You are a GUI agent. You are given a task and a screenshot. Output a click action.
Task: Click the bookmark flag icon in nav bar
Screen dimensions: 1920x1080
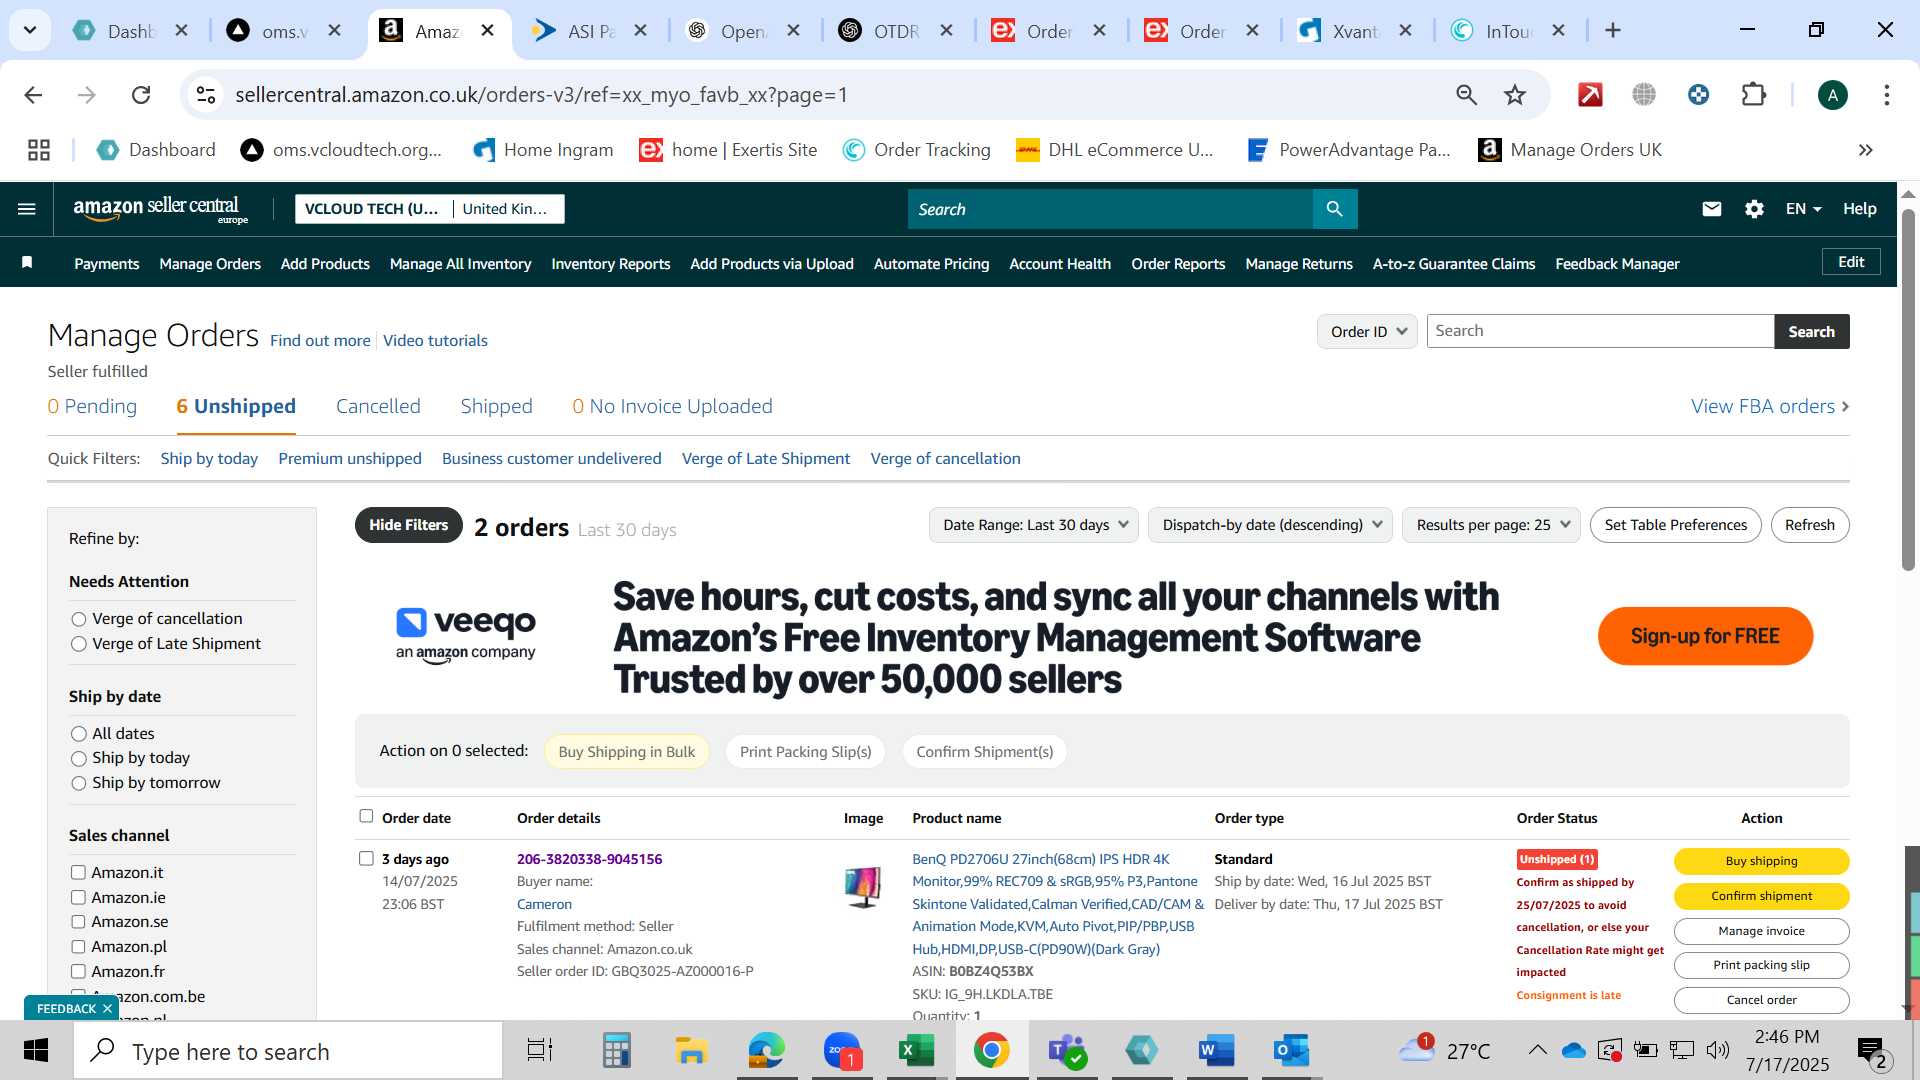click(27, 263)
